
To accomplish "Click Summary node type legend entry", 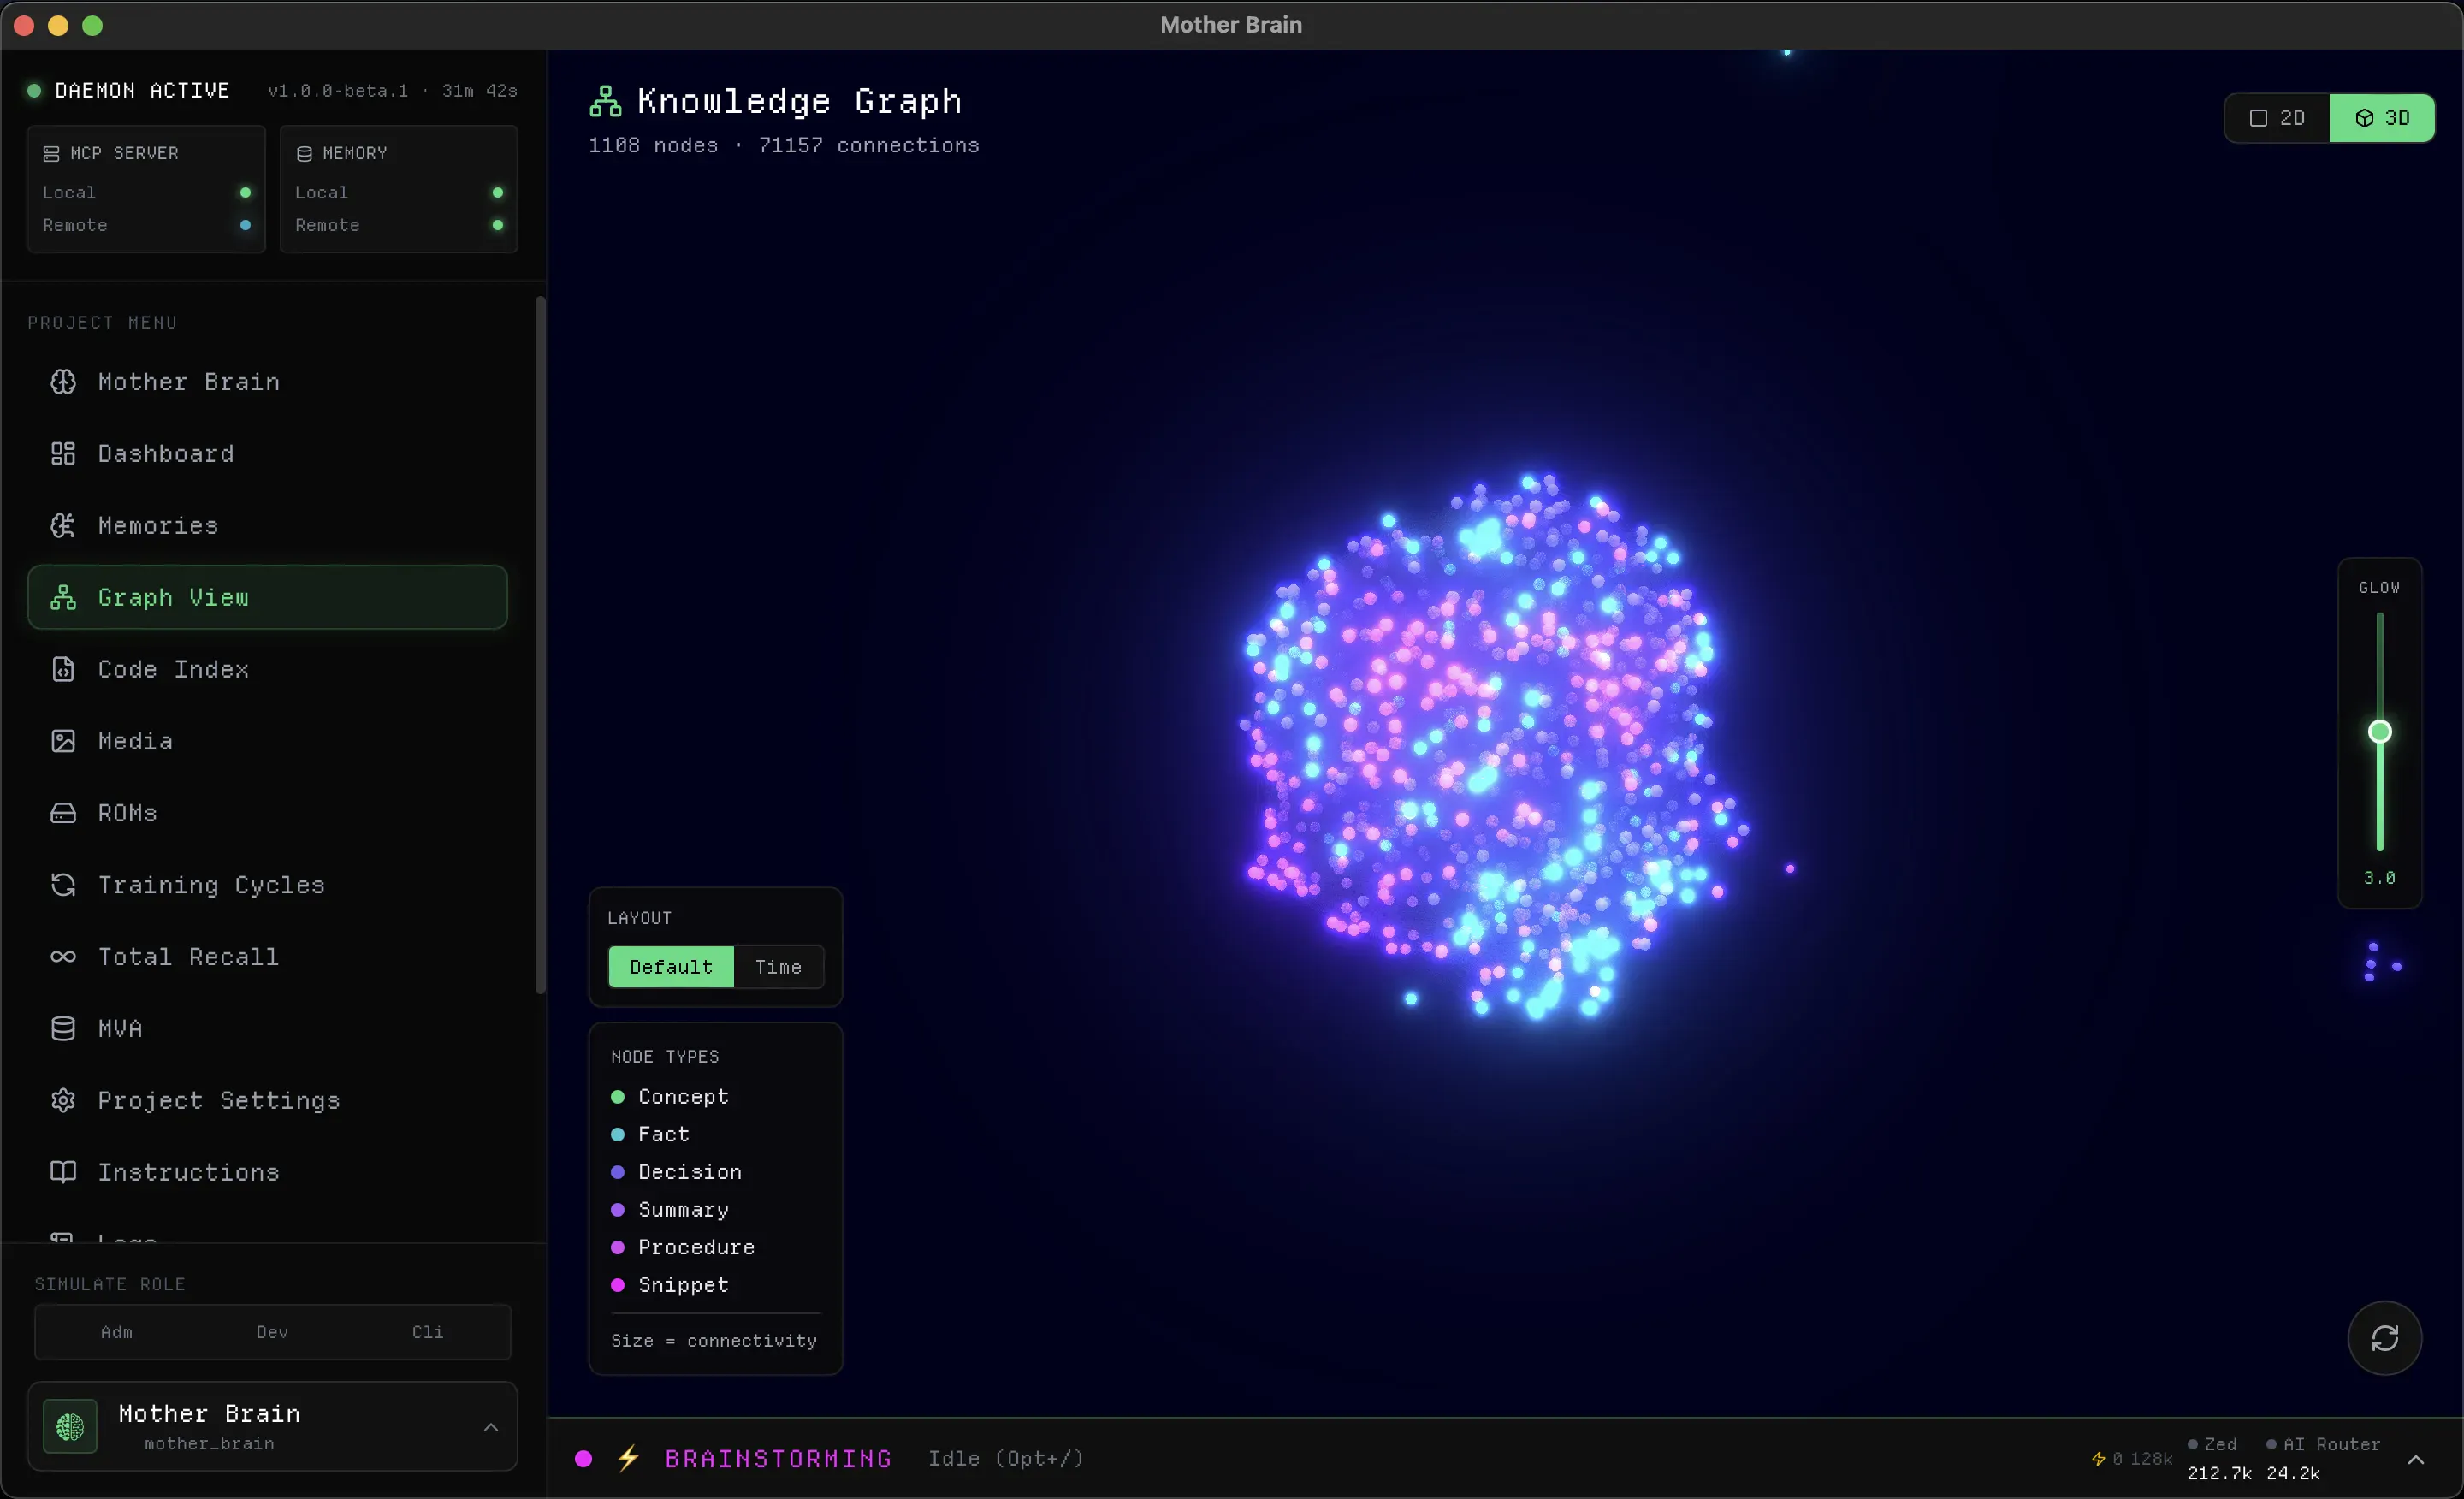I will (670, 1210).
